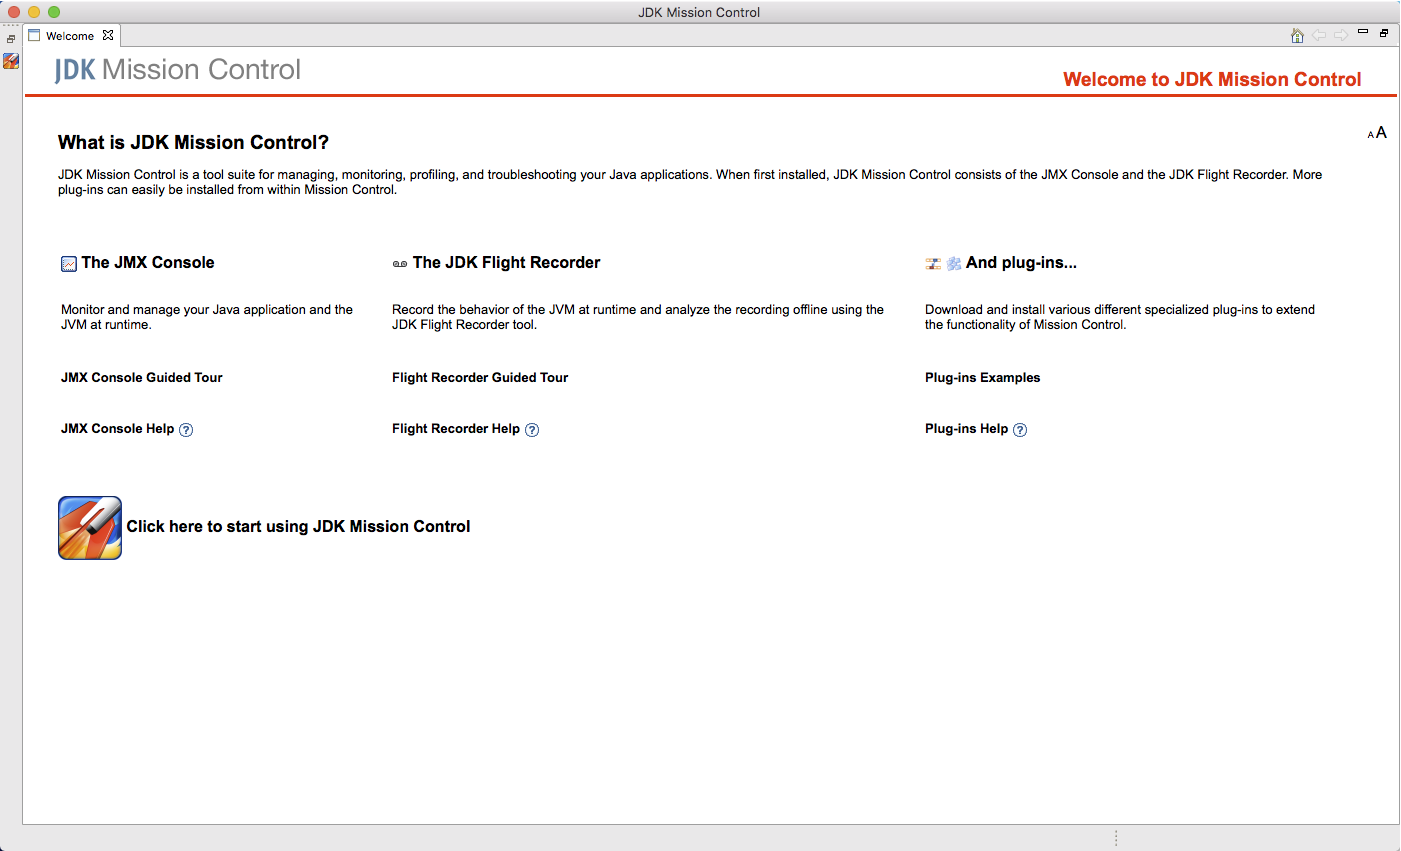
Task: Open JMX Console Help link
Action: [x=117, y=428]
